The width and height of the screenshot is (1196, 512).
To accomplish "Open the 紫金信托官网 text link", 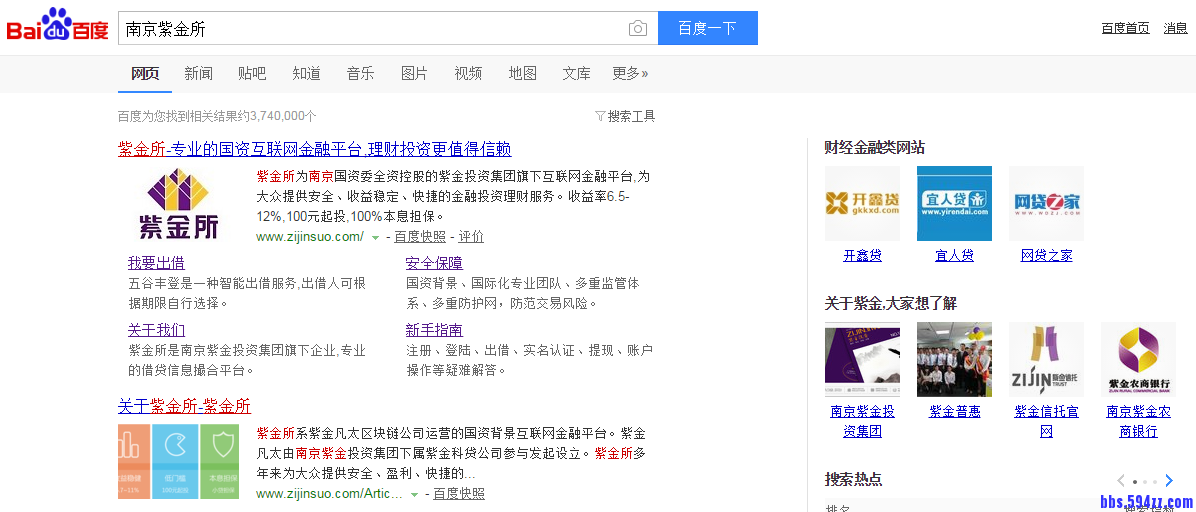I will (x=1046, y=421).
